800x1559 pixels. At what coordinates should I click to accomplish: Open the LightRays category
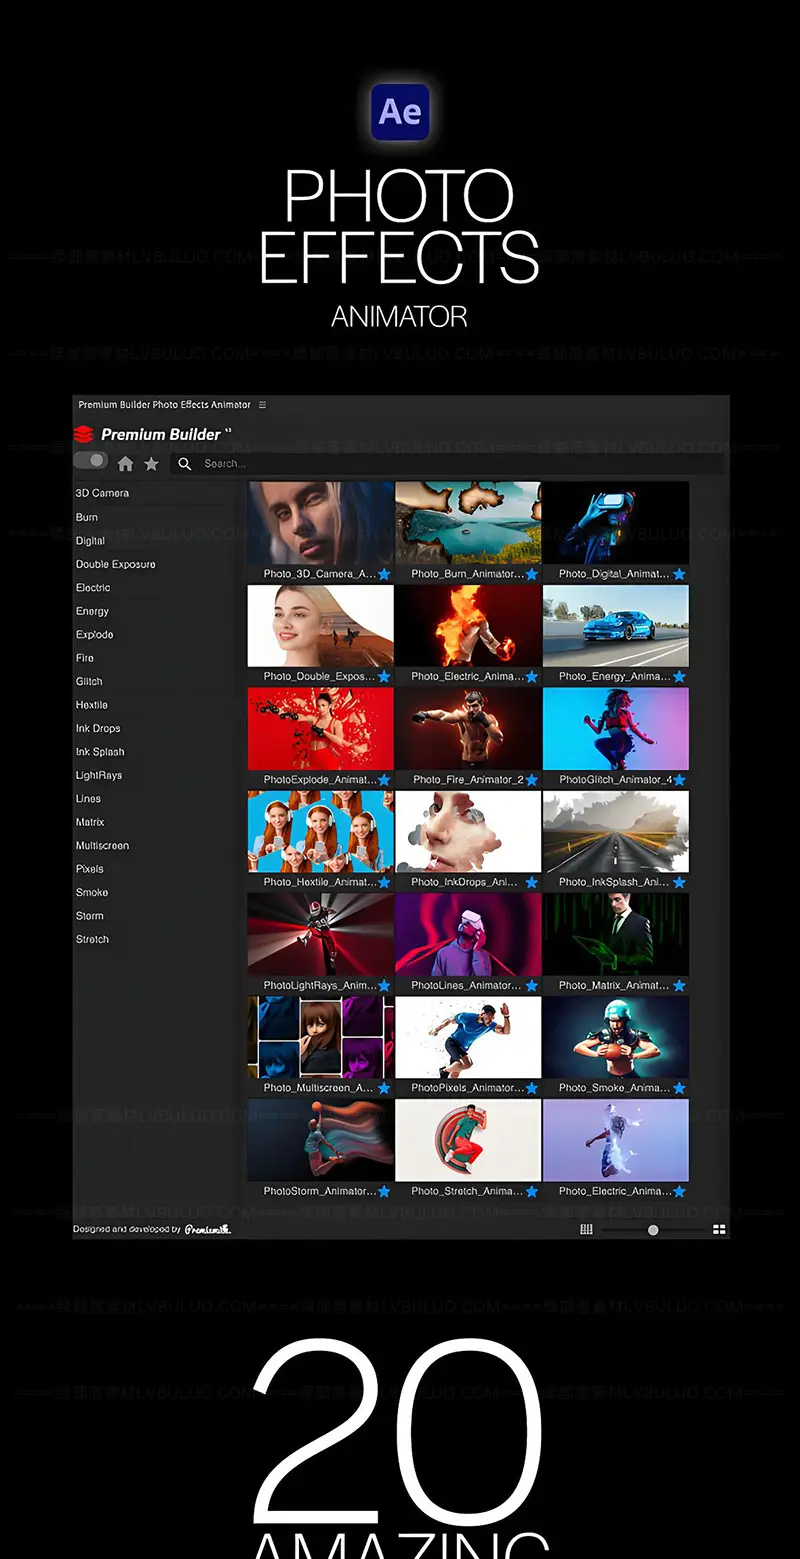[99, 776]
